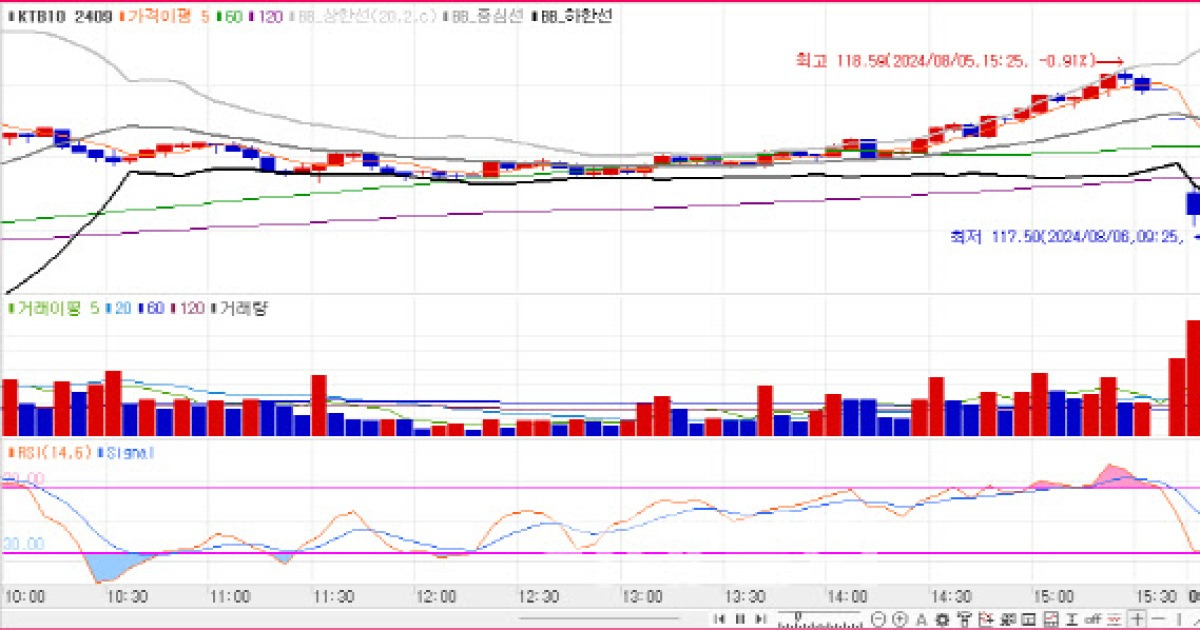Toggle the off indicator button
1200x630 pixels.
point(1093,619)
